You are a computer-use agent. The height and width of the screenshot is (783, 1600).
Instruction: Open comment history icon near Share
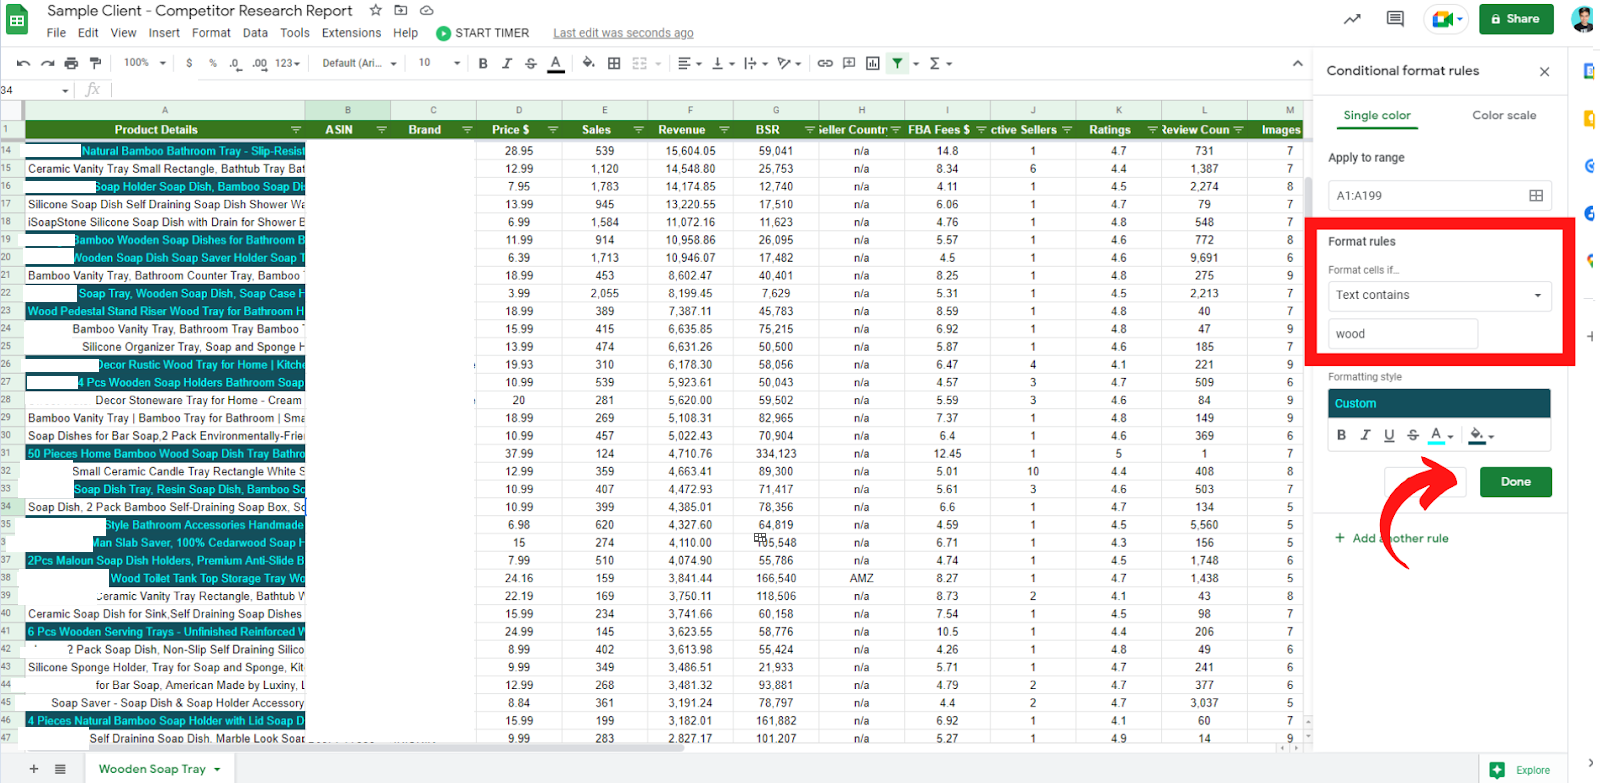1395,19
